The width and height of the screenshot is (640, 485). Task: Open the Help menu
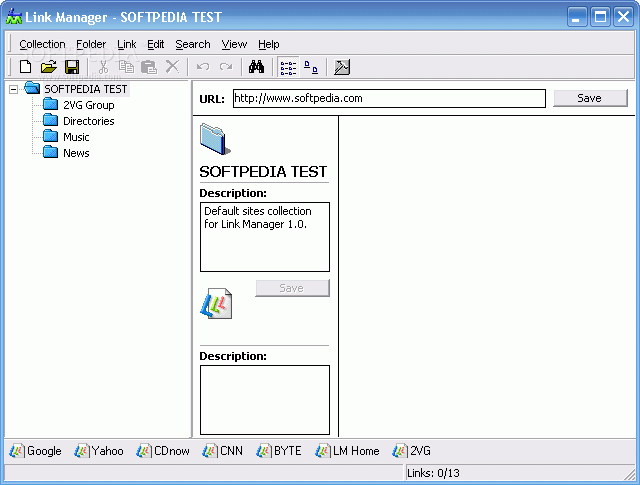tap(269, 44)
